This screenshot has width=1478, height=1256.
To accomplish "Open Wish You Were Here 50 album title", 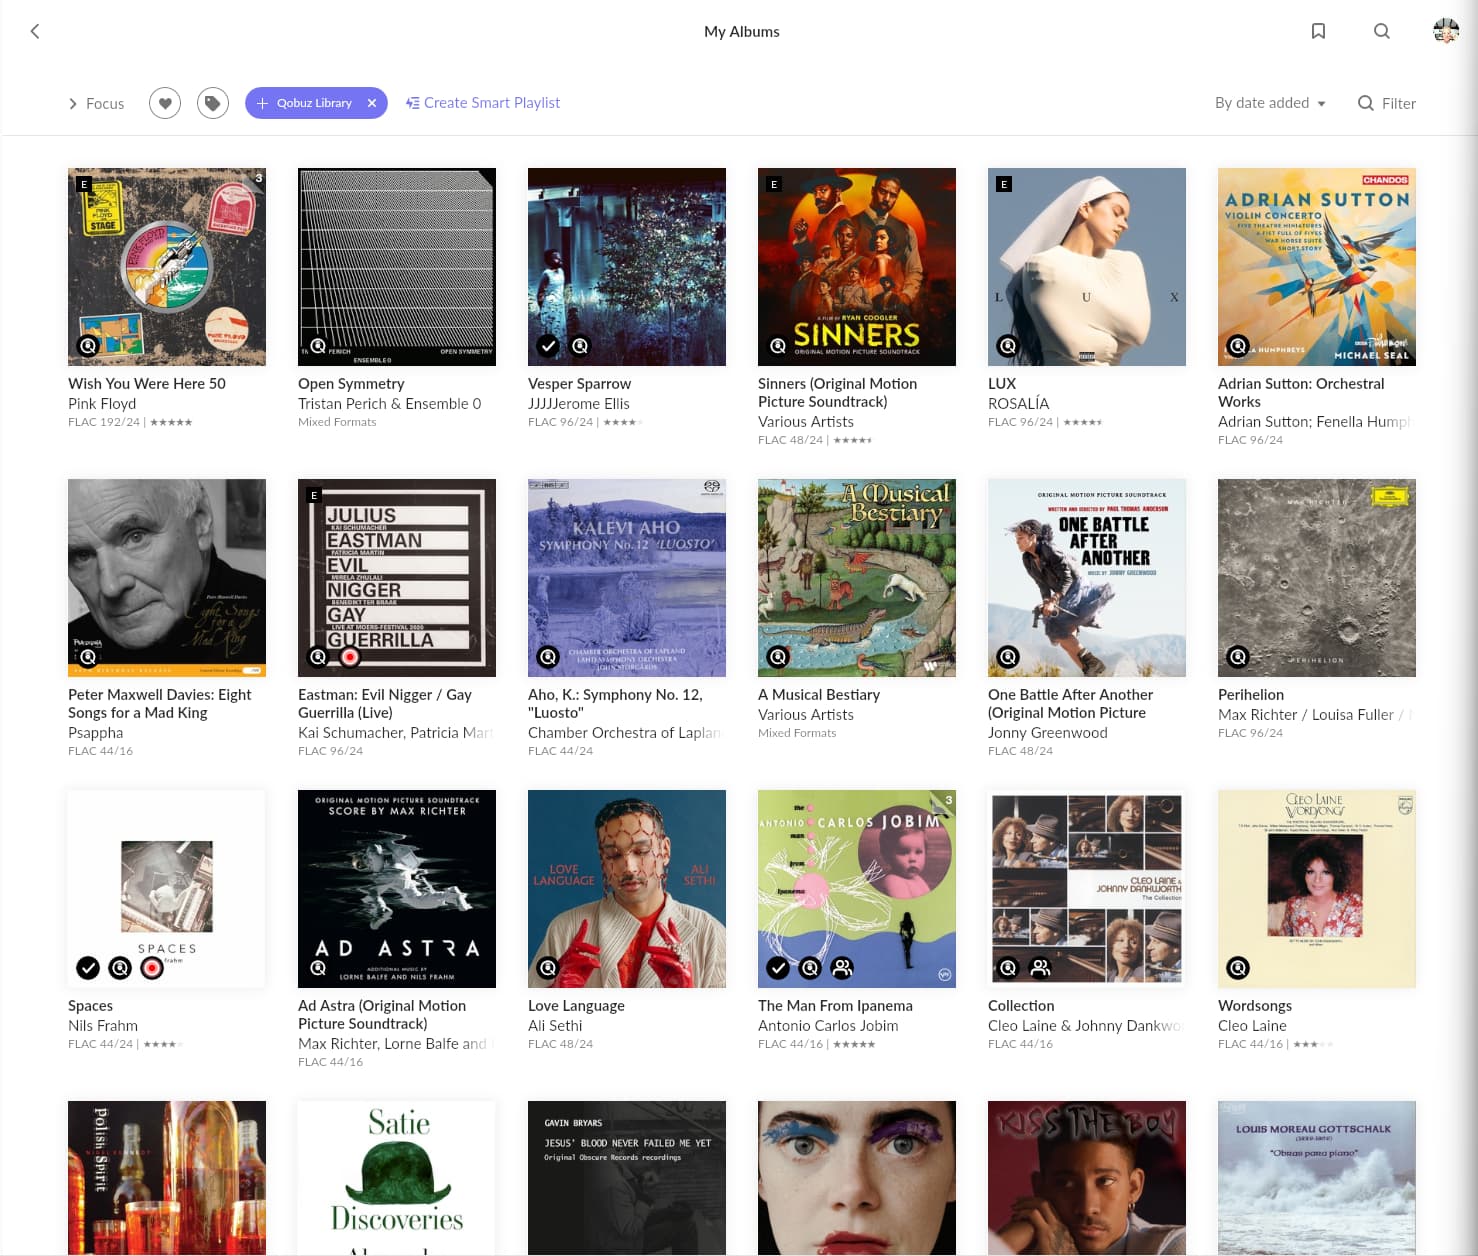I will point(147,384).
